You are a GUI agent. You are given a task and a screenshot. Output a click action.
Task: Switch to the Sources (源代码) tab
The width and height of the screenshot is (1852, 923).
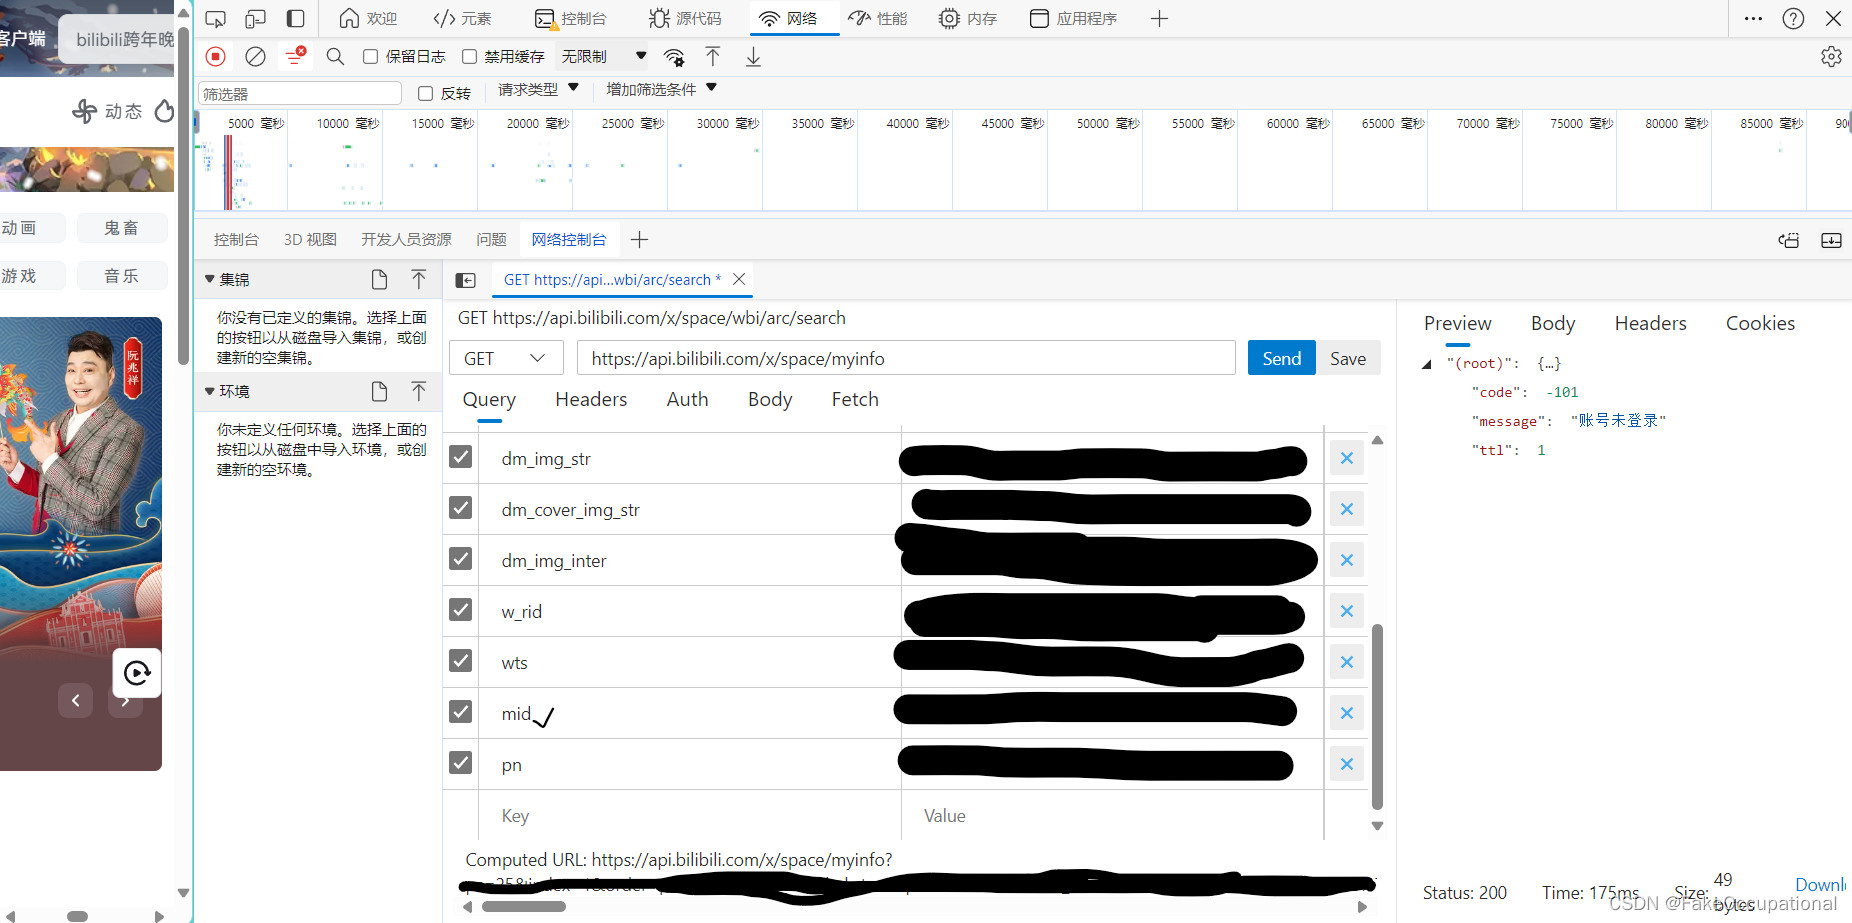[x=685, y=18]
